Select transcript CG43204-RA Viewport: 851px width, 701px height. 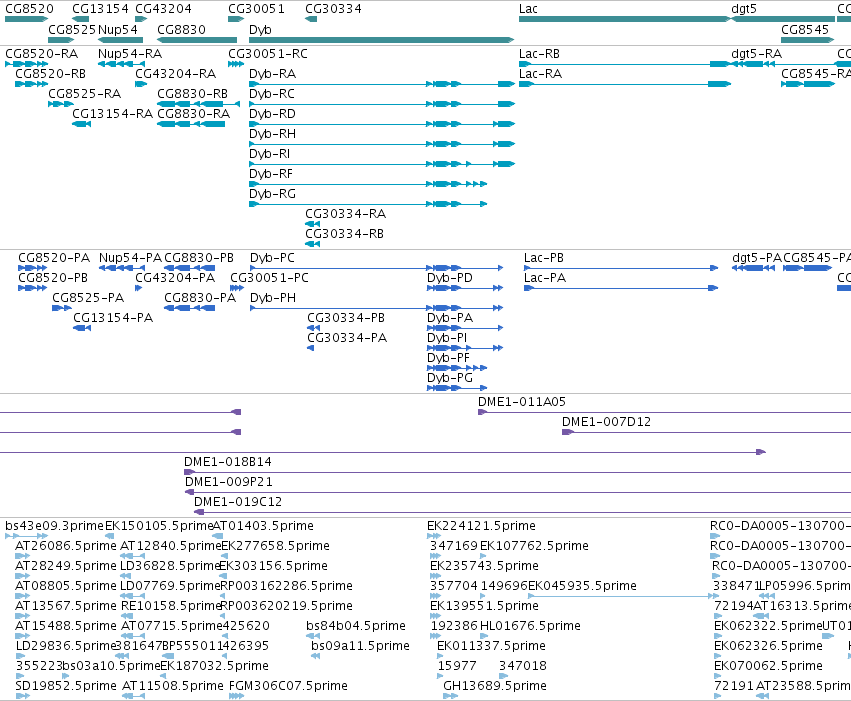(x=175, y=74)
